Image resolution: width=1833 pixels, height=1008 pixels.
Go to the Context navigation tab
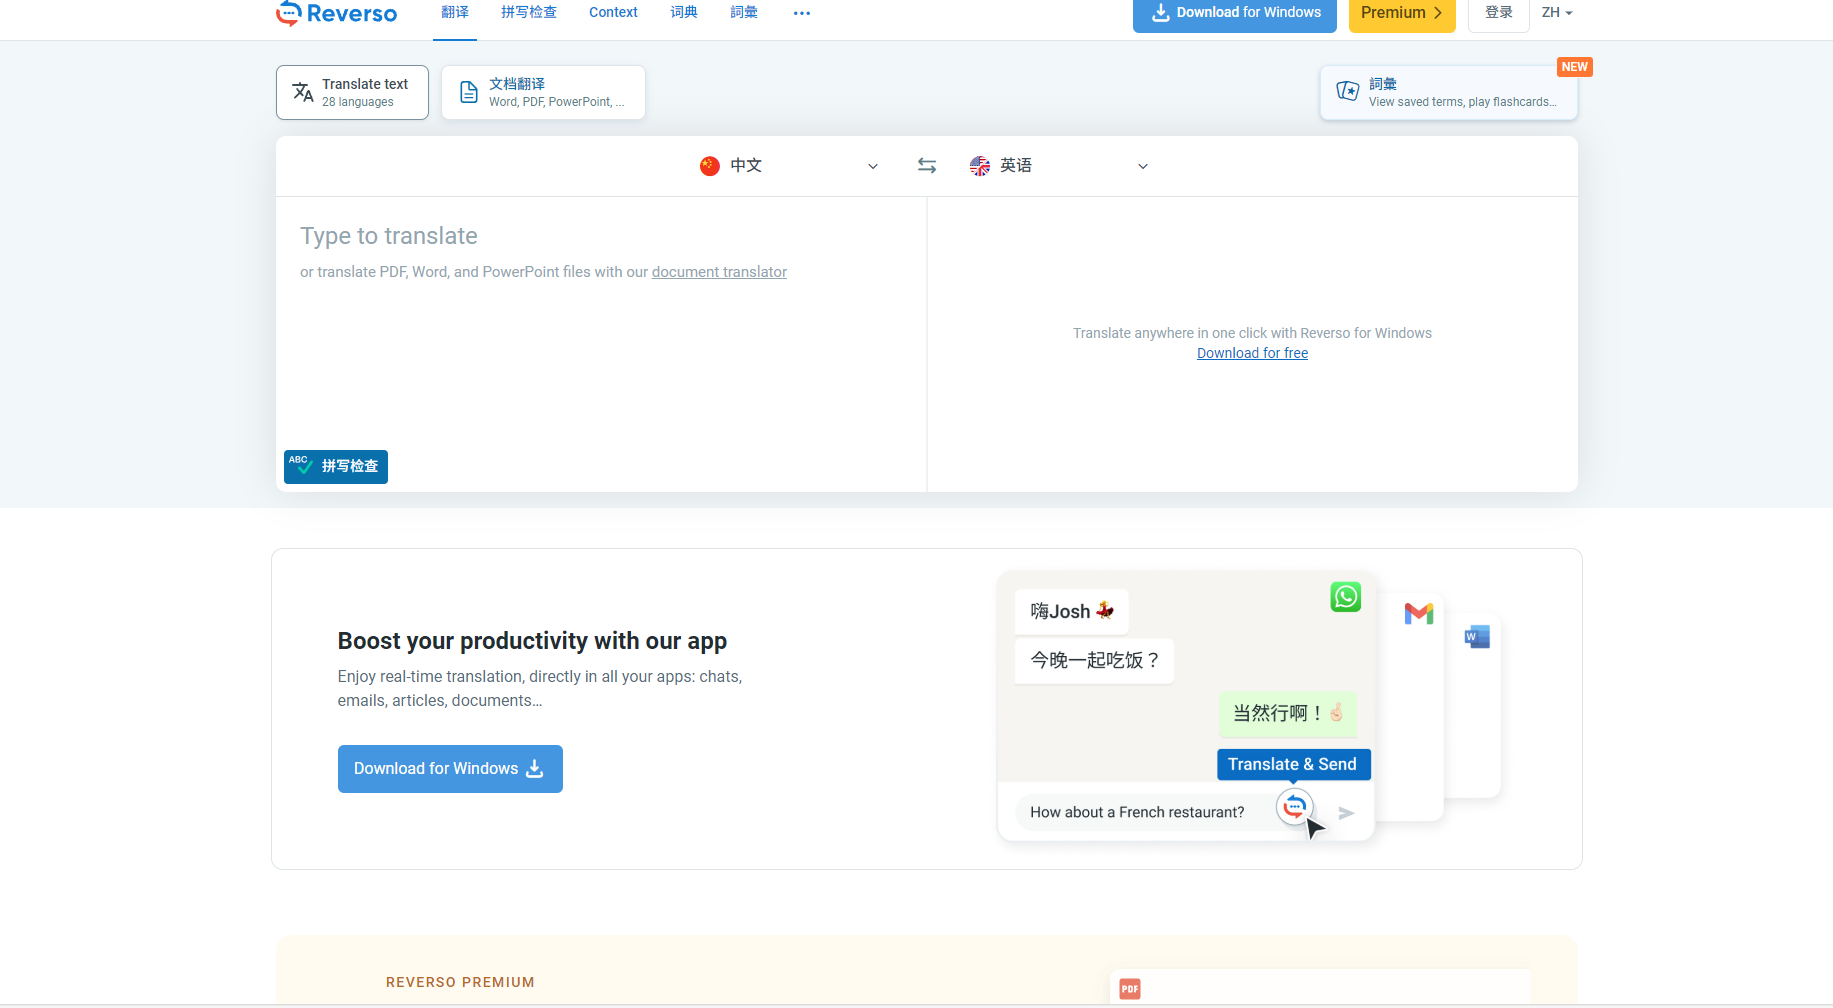click(x=613, y=12)
